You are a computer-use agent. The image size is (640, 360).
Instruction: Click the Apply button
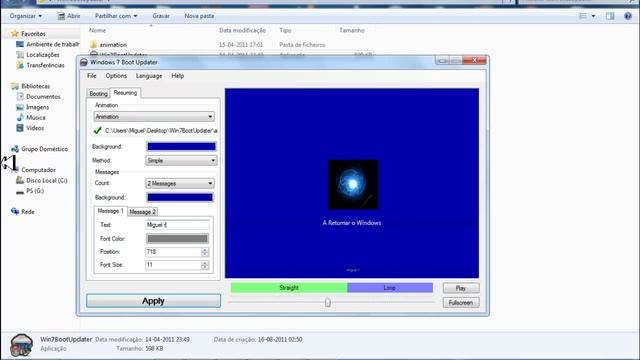153,301
